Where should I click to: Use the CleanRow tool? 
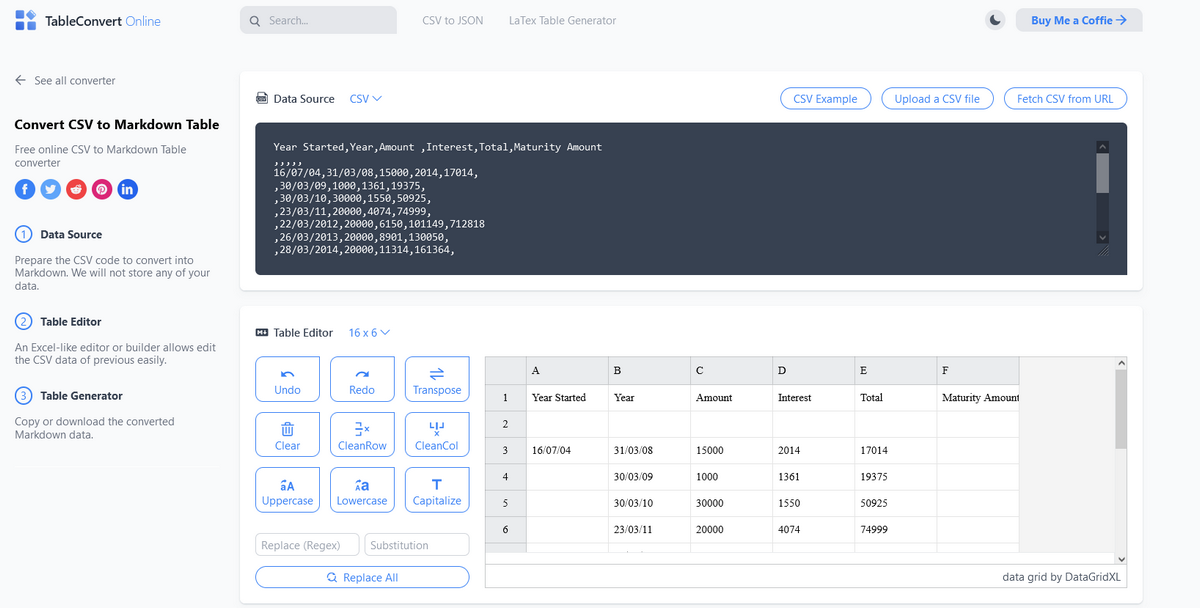[x=362, y=434]
